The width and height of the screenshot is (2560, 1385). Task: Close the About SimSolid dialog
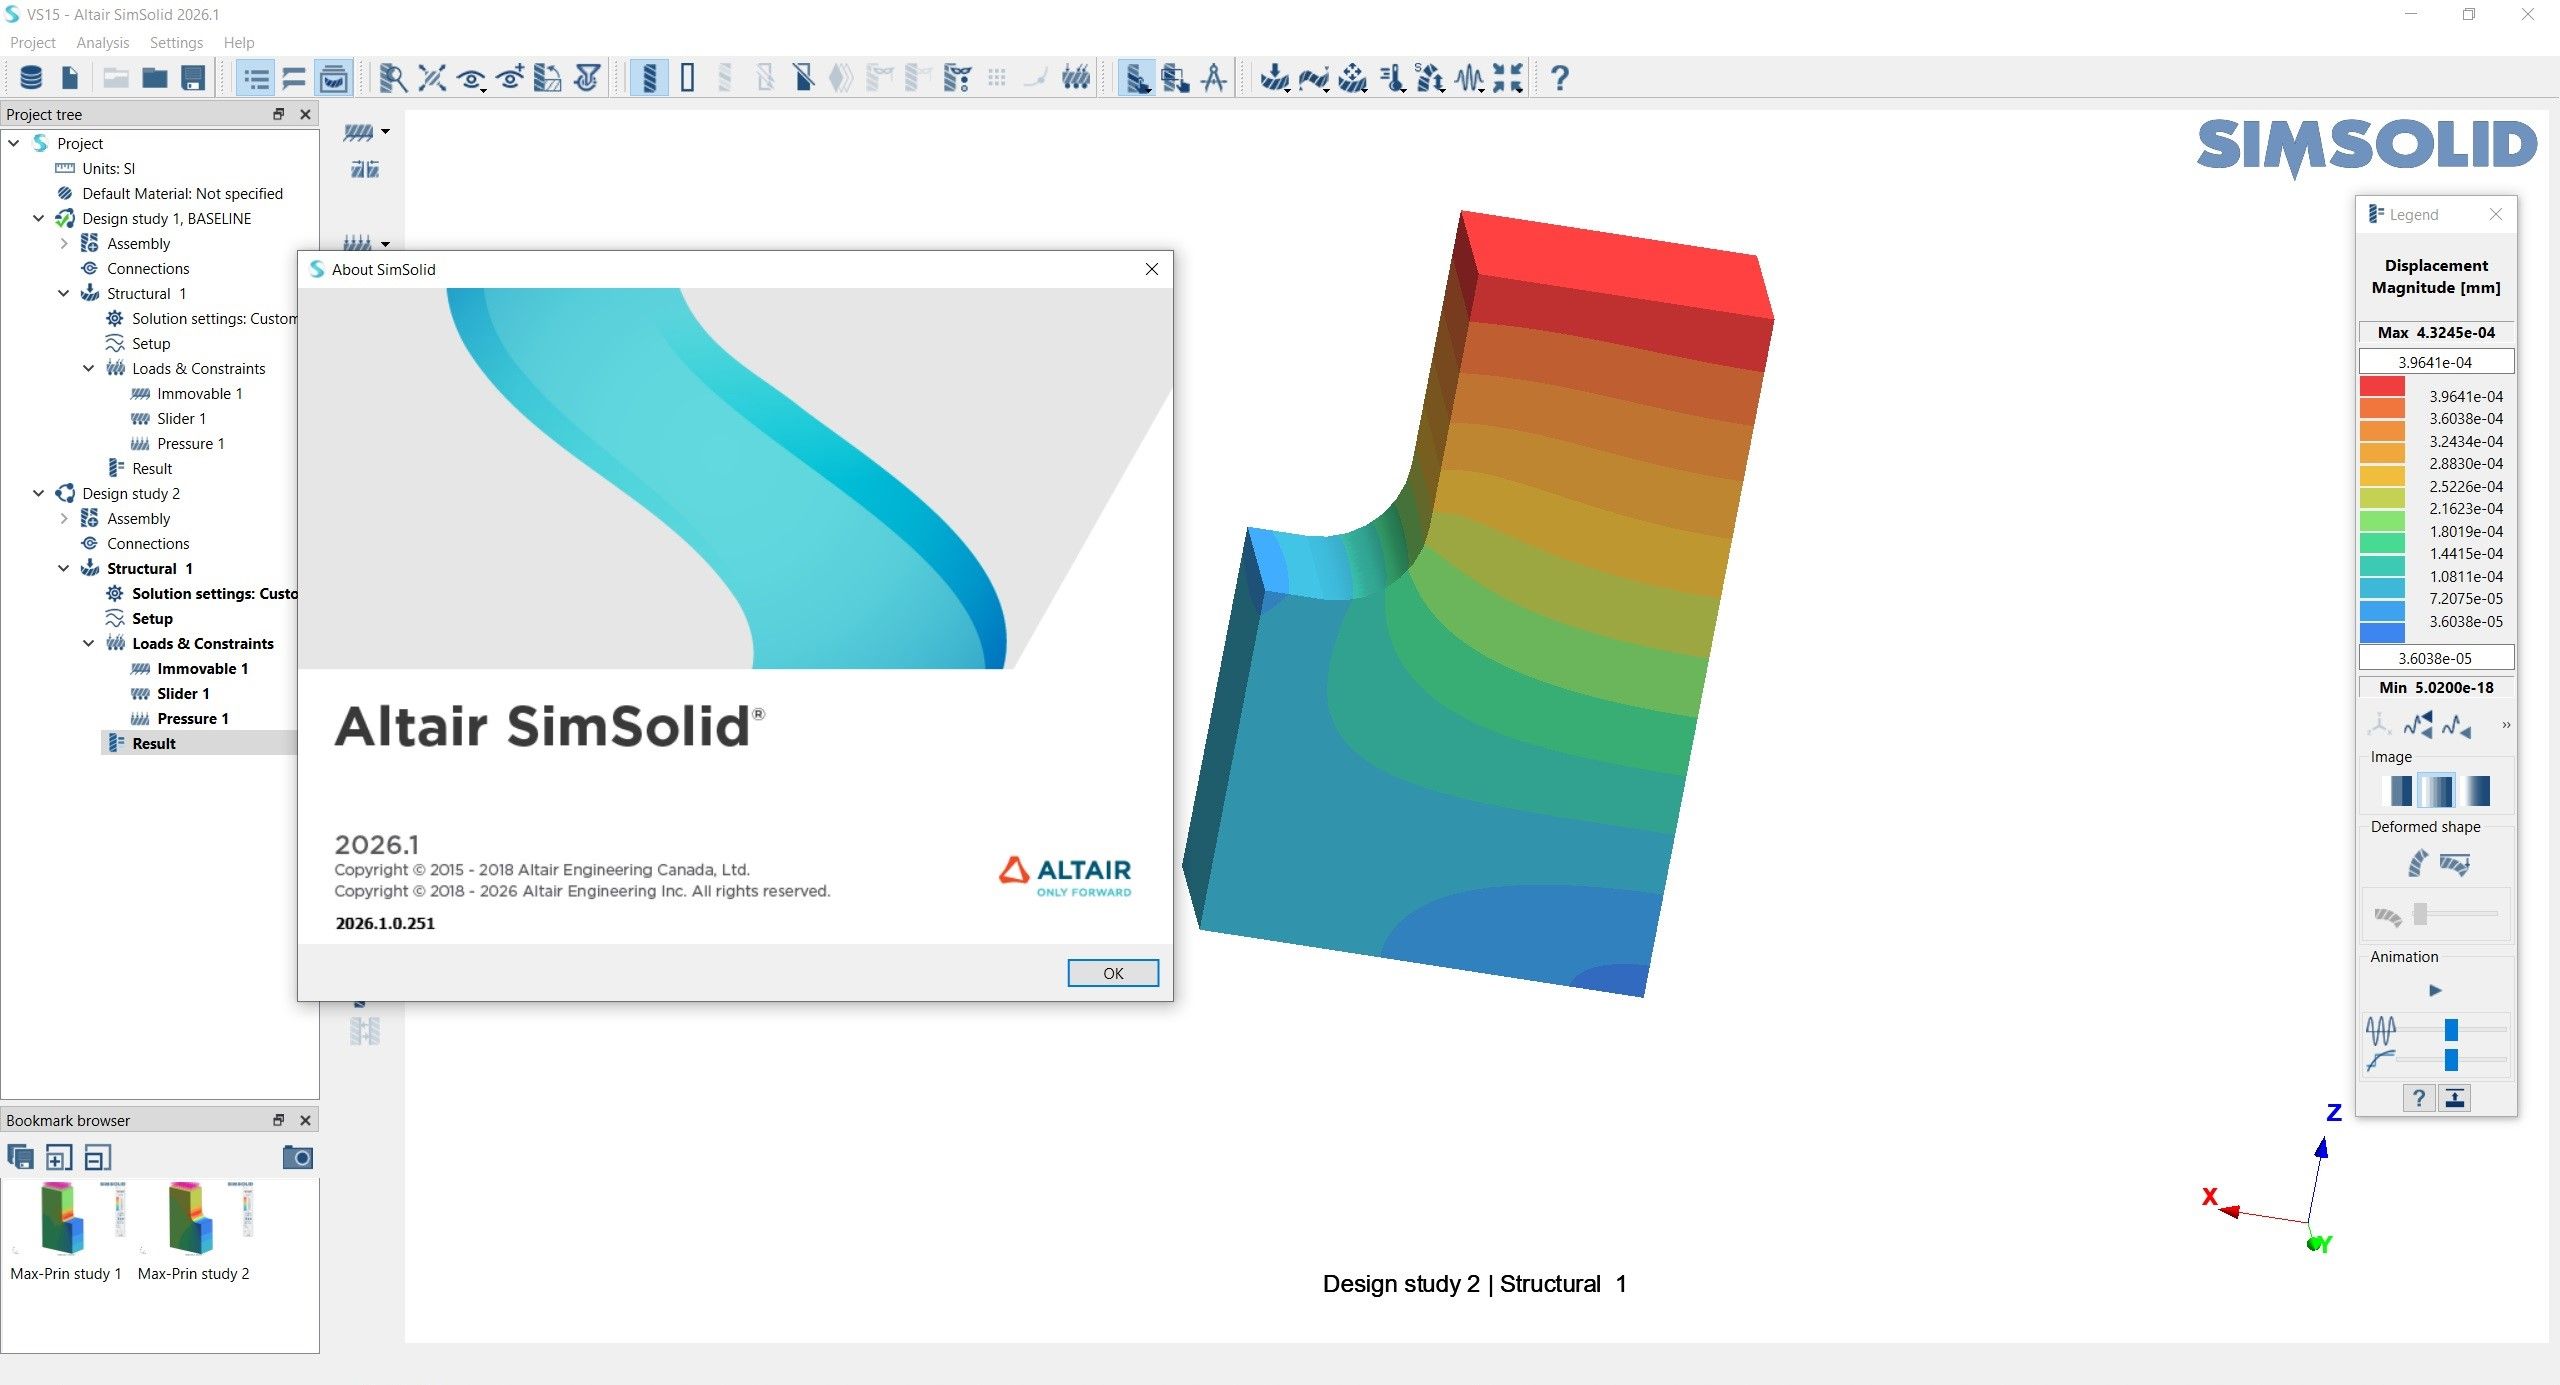pyautogui.click(x=1152, y=269)
